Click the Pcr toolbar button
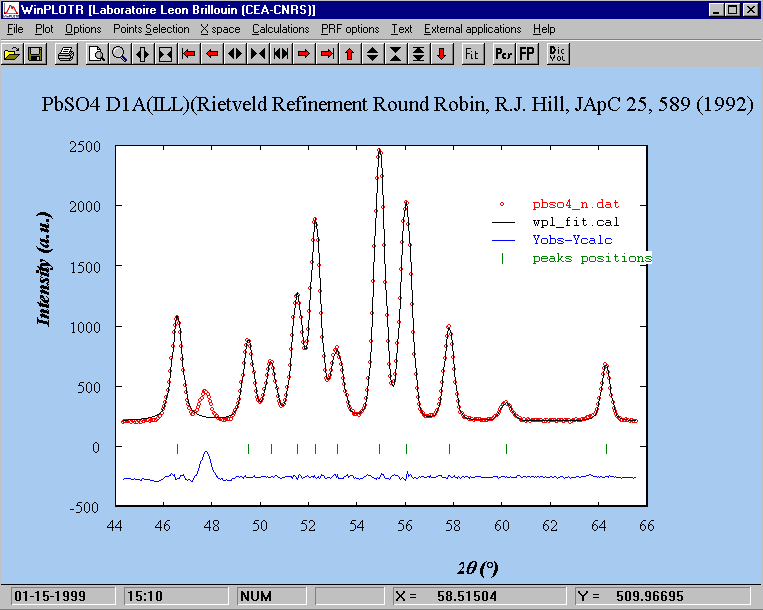 pos(504,53)
